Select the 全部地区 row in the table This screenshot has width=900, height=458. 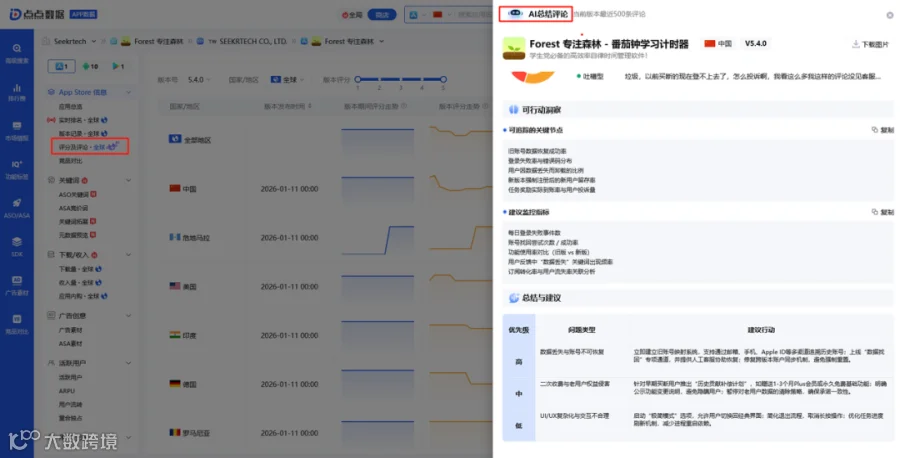[324, 140]
